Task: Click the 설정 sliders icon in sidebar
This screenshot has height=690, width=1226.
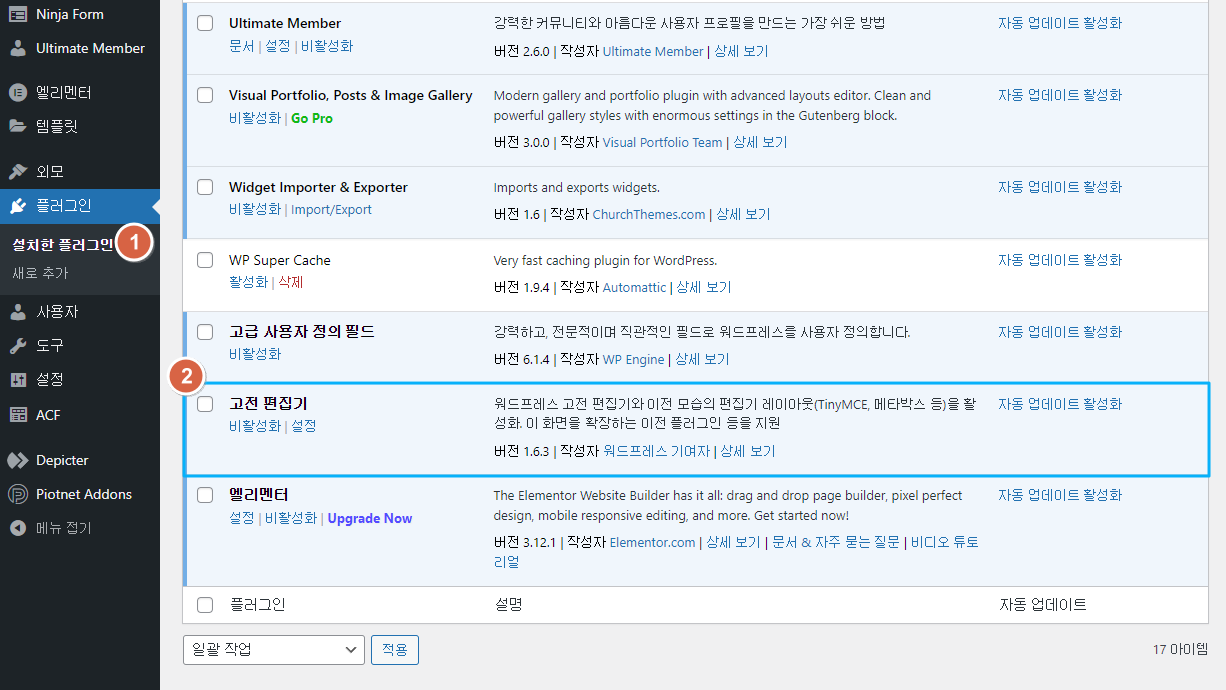Action: coord(18,380)
